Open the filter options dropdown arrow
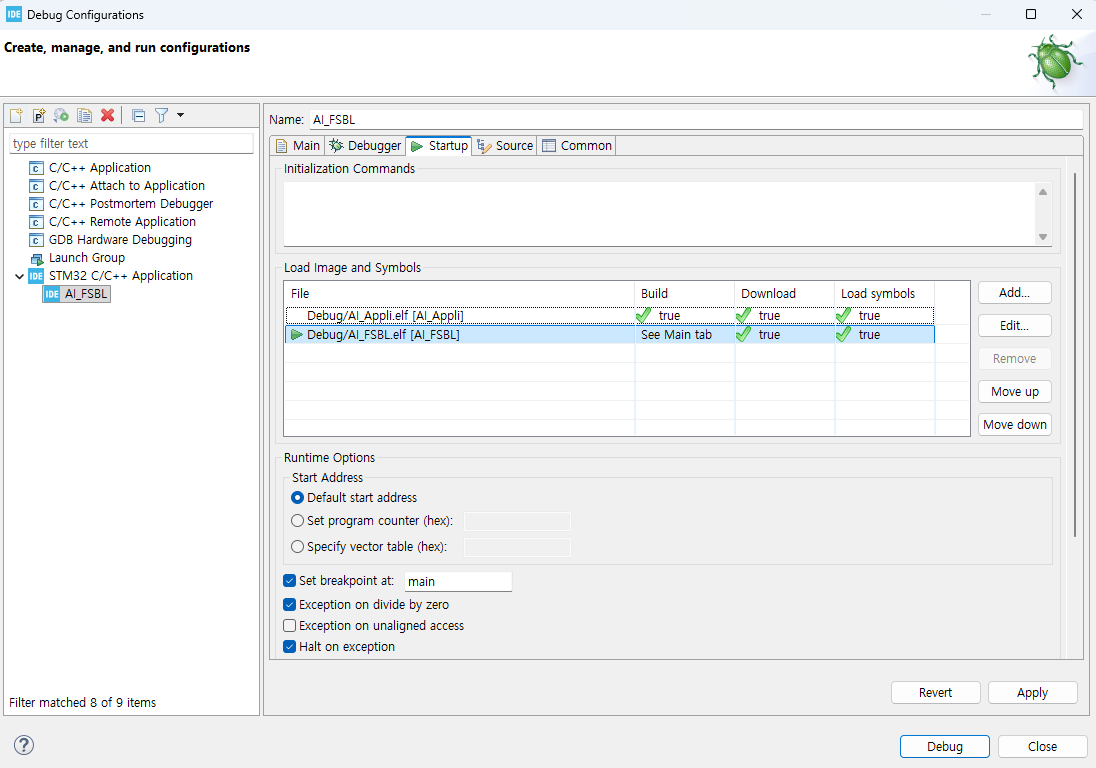Screen dimensions: 1096x768 [181, 115]
